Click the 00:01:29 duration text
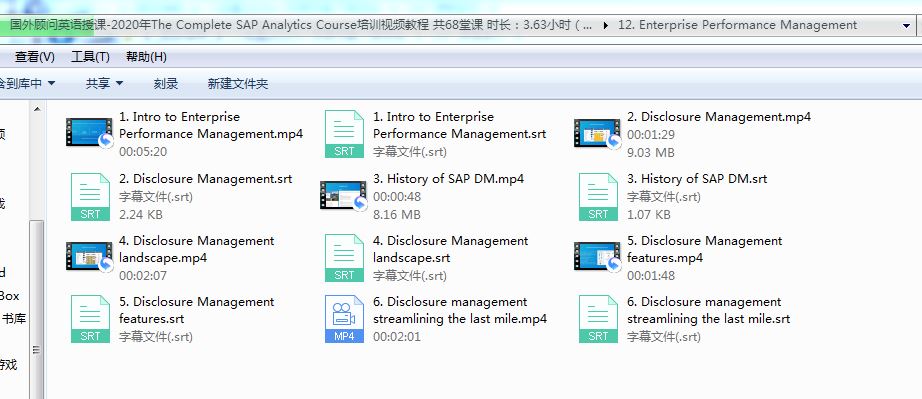 (x=651, y=135)
